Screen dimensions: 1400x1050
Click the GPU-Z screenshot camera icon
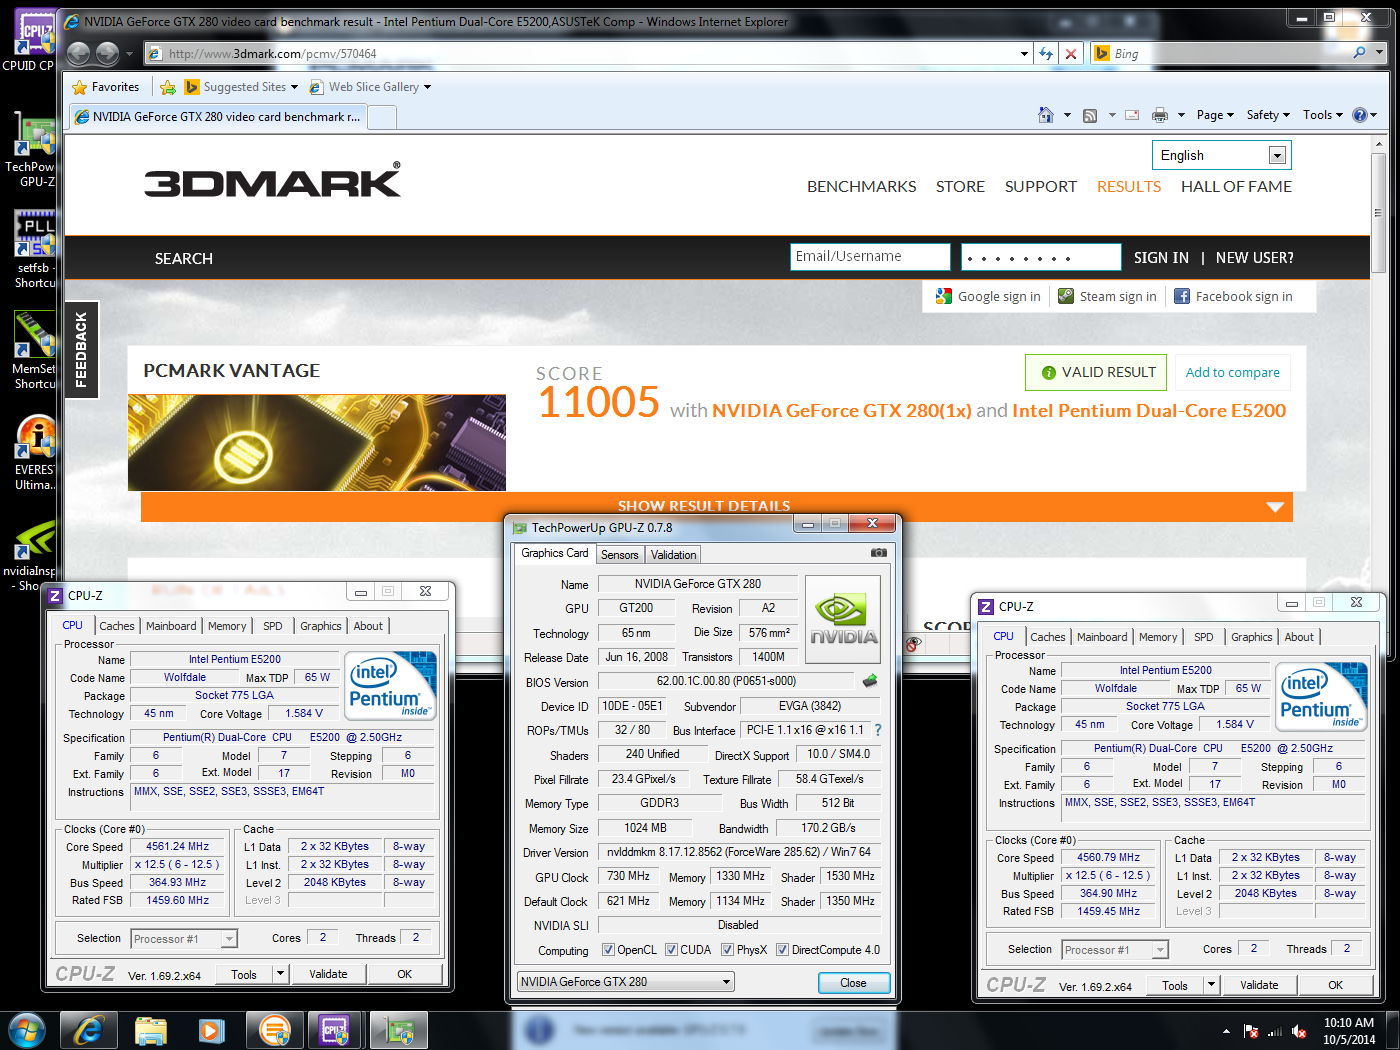878,552
